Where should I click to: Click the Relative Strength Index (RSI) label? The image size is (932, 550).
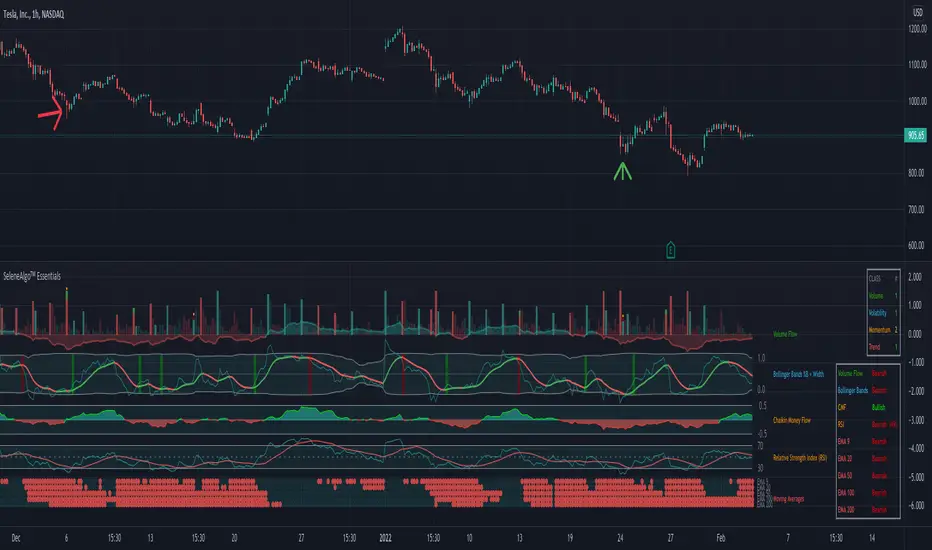(x=799, y=458)
